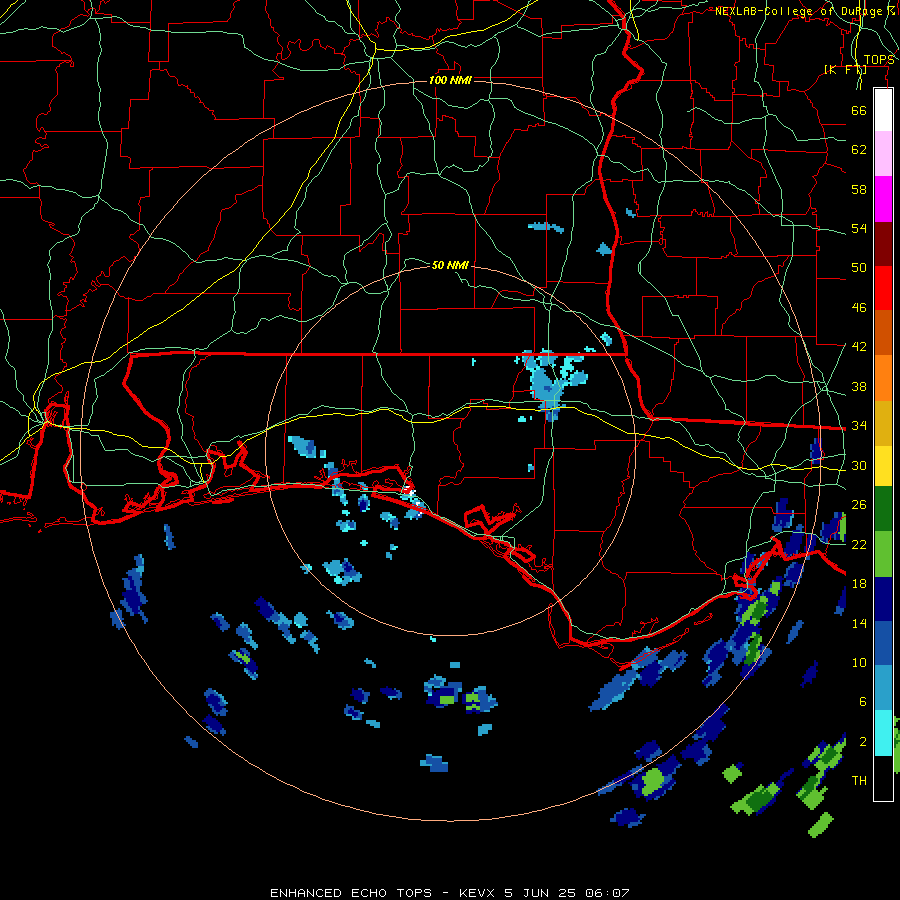Viewport: 900px width, 900px height.
Task: Click the NEXLAB-College of DuPage credit text
Action: point(805,11)
